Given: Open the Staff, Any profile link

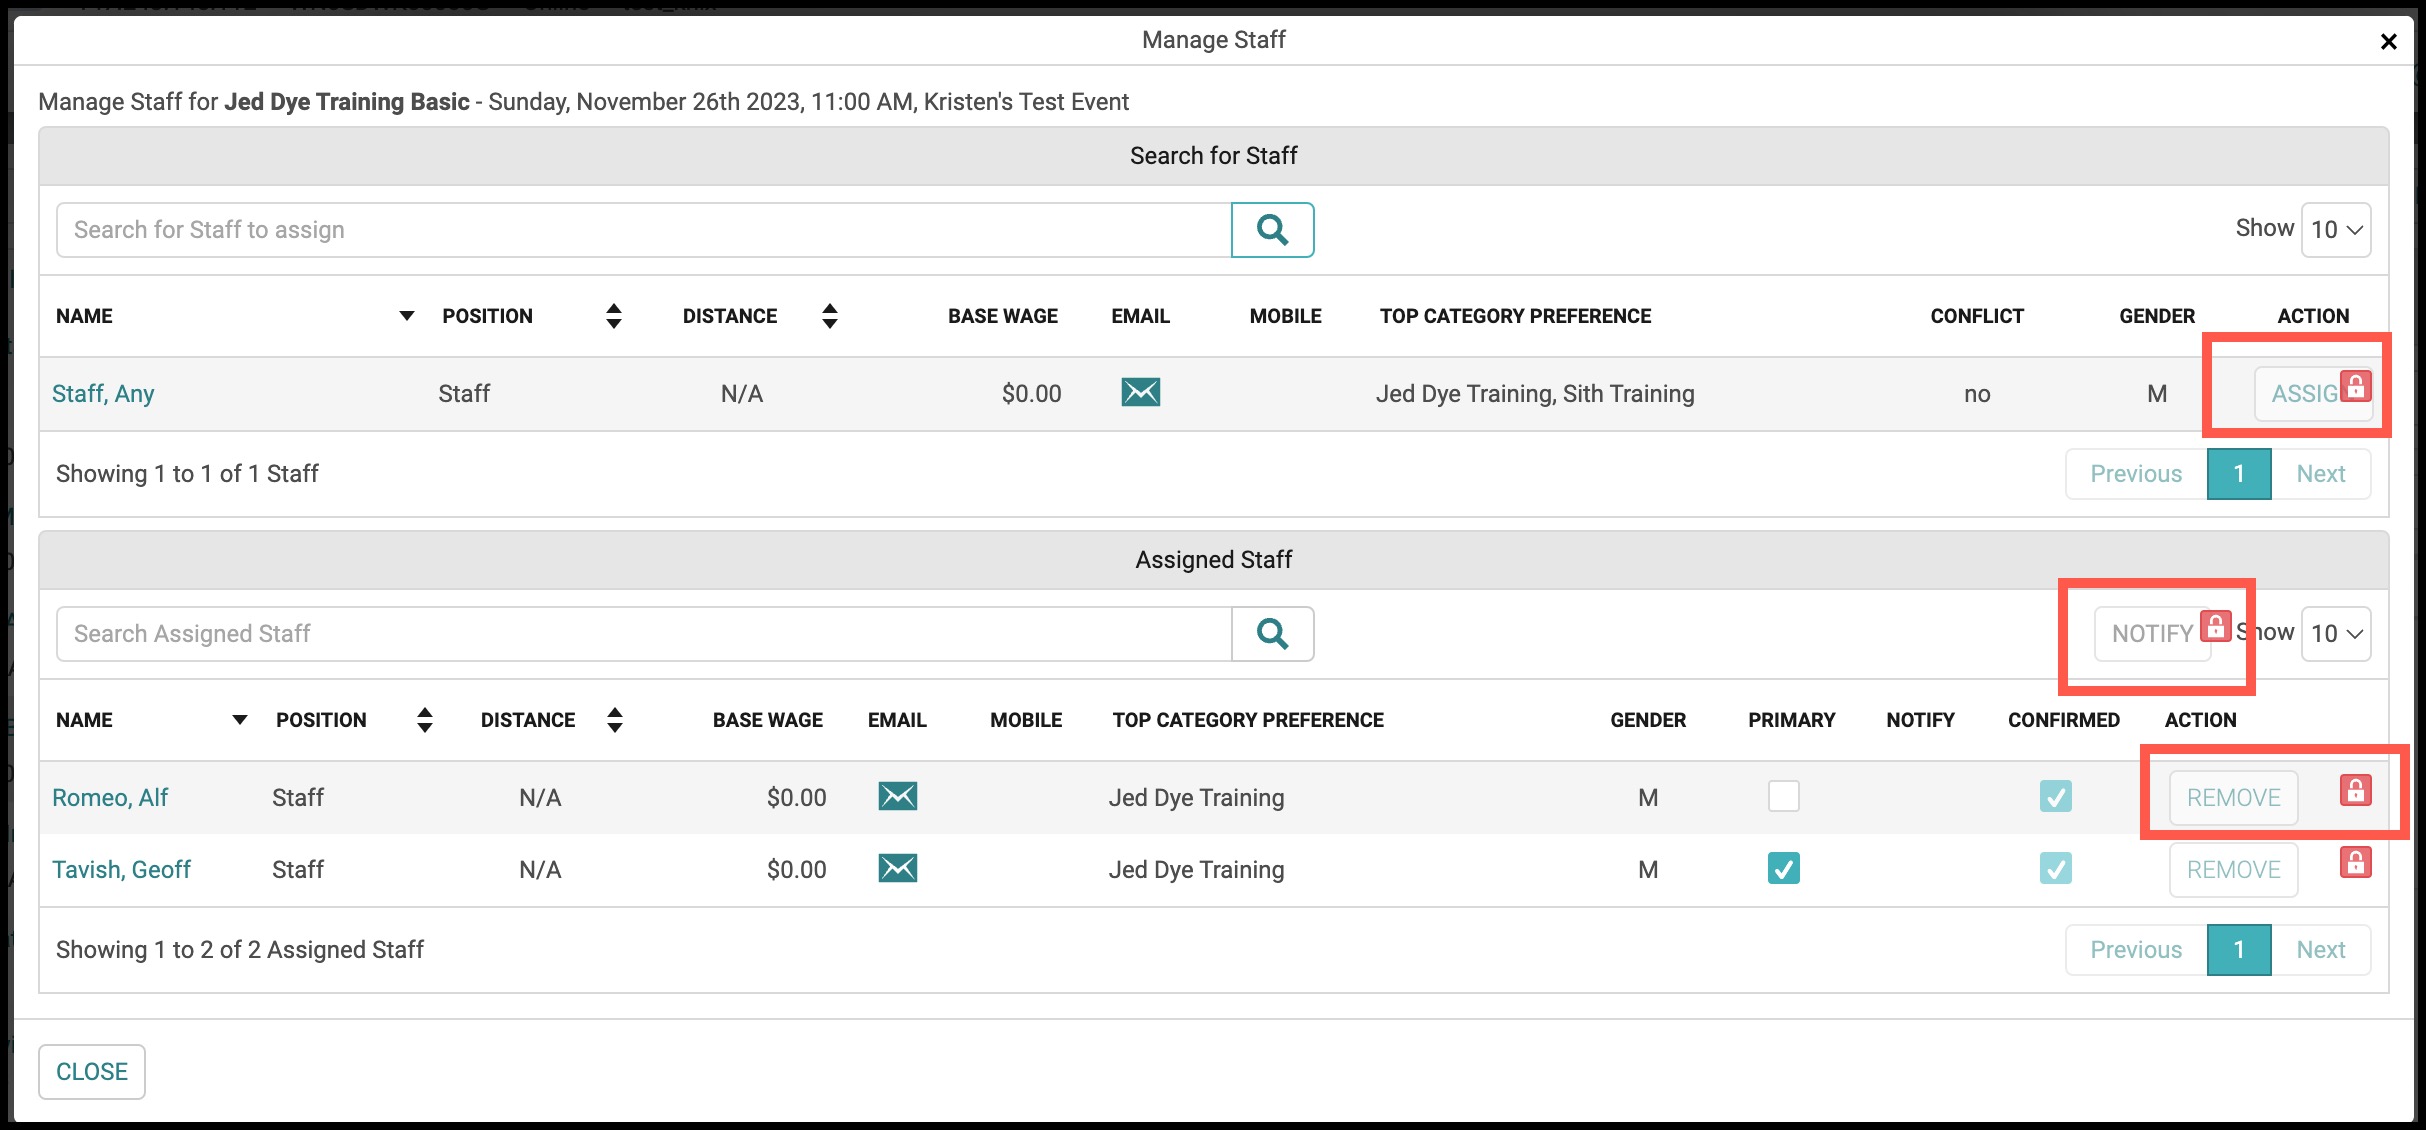Looking at the screenshot, I should pos(103,394).
